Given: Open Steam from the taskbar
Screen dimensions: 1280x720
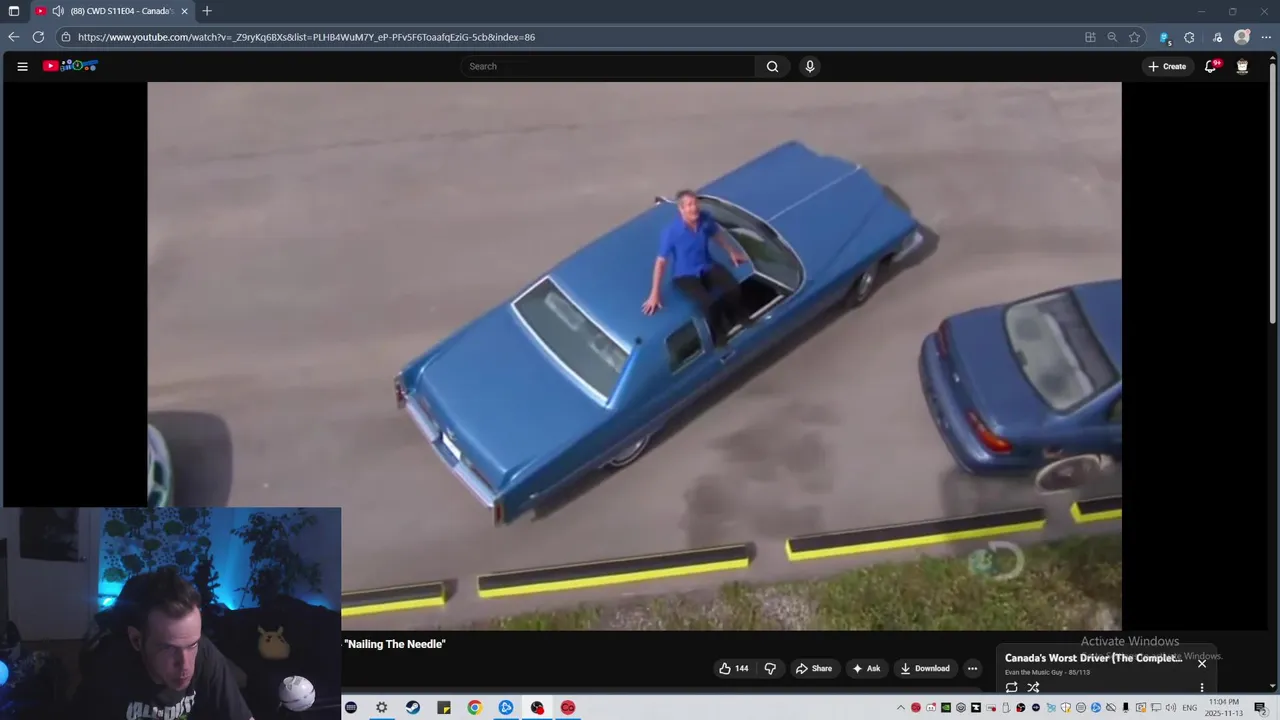Looking at the screenshot, I should [x=412, y=707].
